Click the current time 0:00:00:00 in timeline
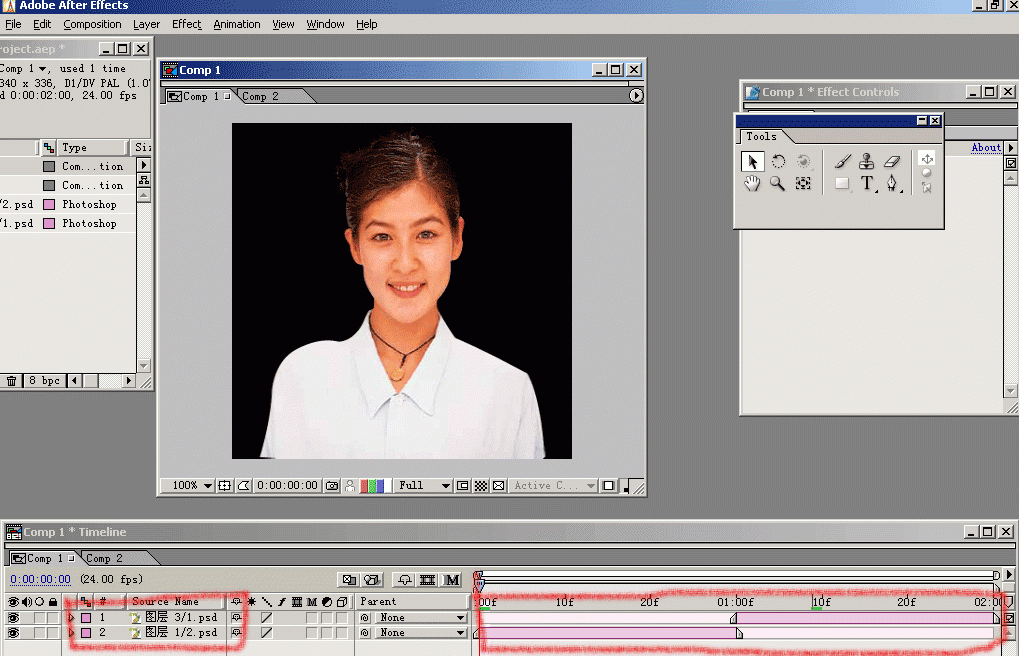This screenshot has width=1019, height=656. (x=40, y=579)
